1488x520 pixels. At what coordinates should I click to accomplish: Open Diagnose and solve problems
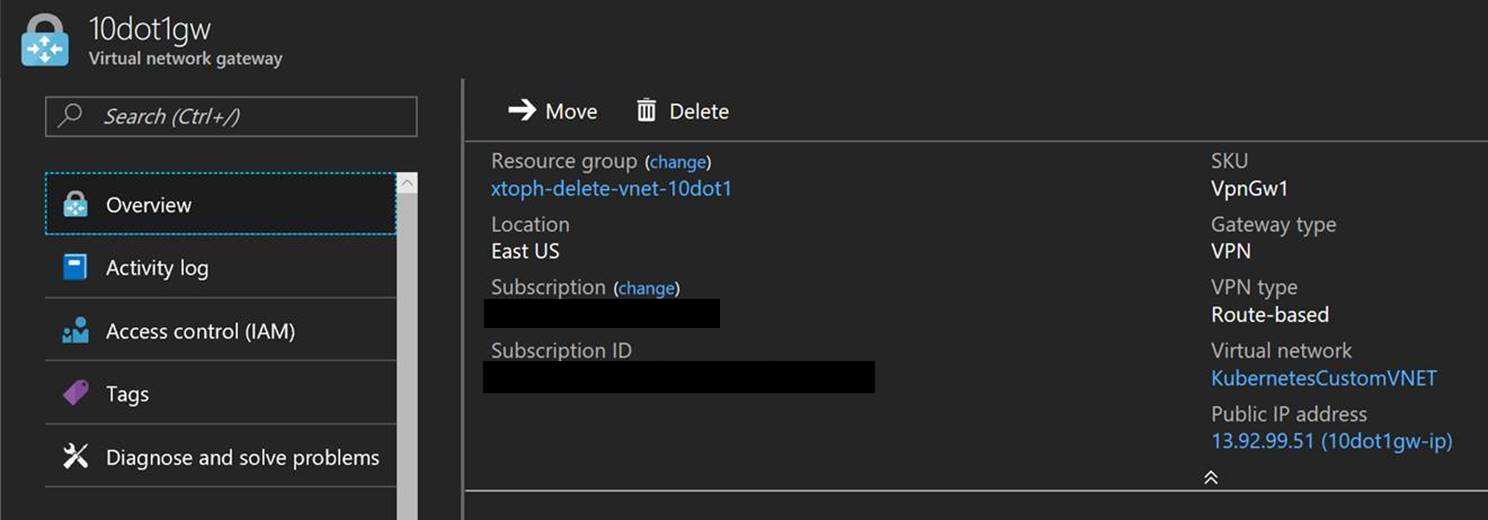click(220, 457)
